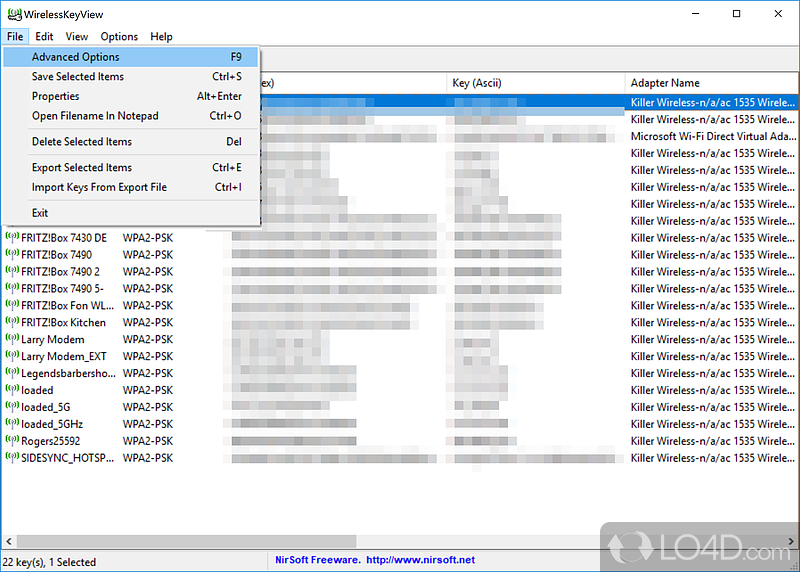800x572 pixels.
Task: Choose Import Keys From Export File
Action: coord(131,187)
